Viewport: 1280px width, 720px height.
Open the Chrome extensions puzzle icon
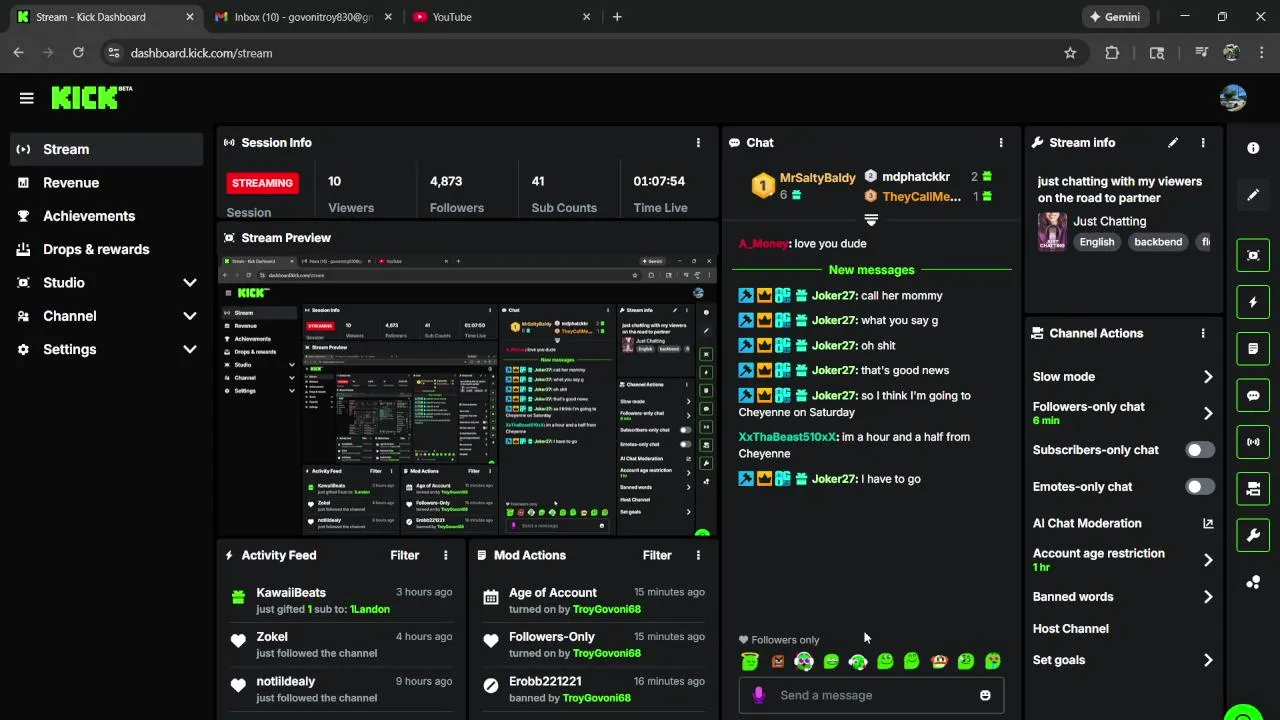[x=1112, y=53]
